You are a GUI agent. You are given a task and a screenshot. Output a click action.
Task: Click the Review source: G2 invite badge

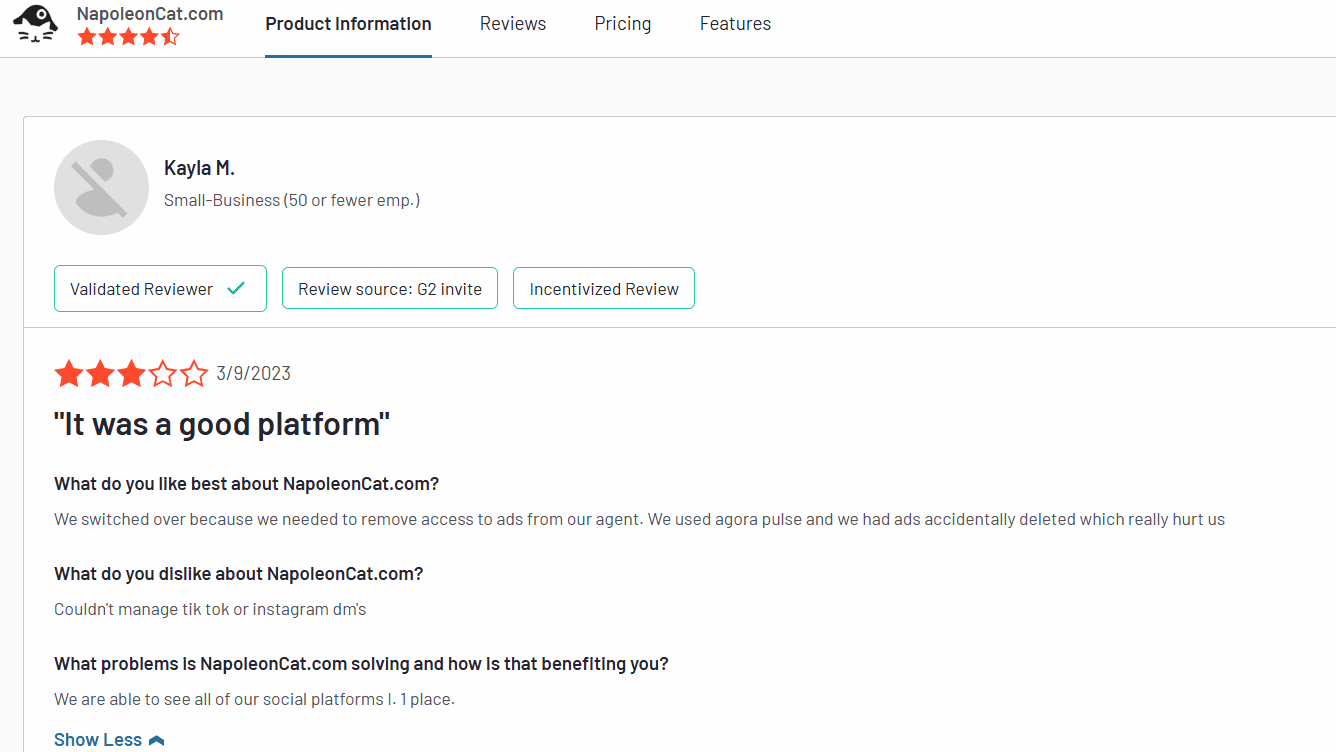[390, 289]
